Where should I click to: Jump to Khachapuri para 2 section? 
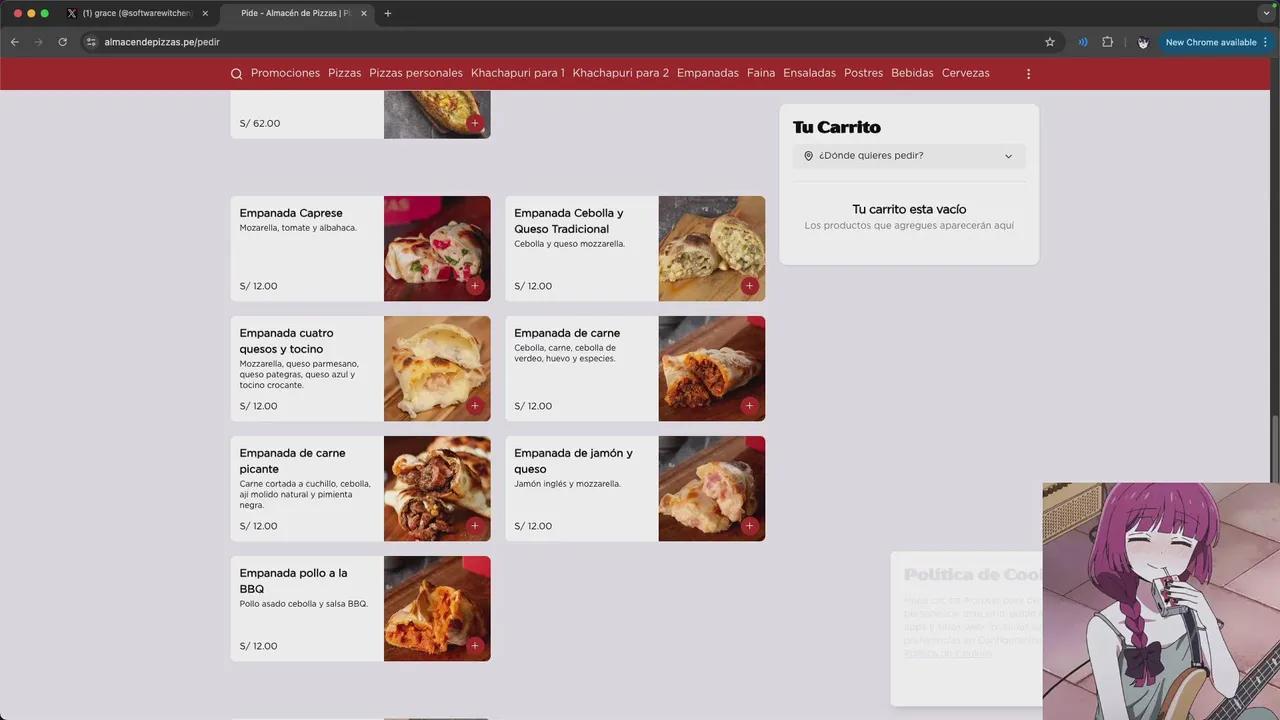point(620,73)
